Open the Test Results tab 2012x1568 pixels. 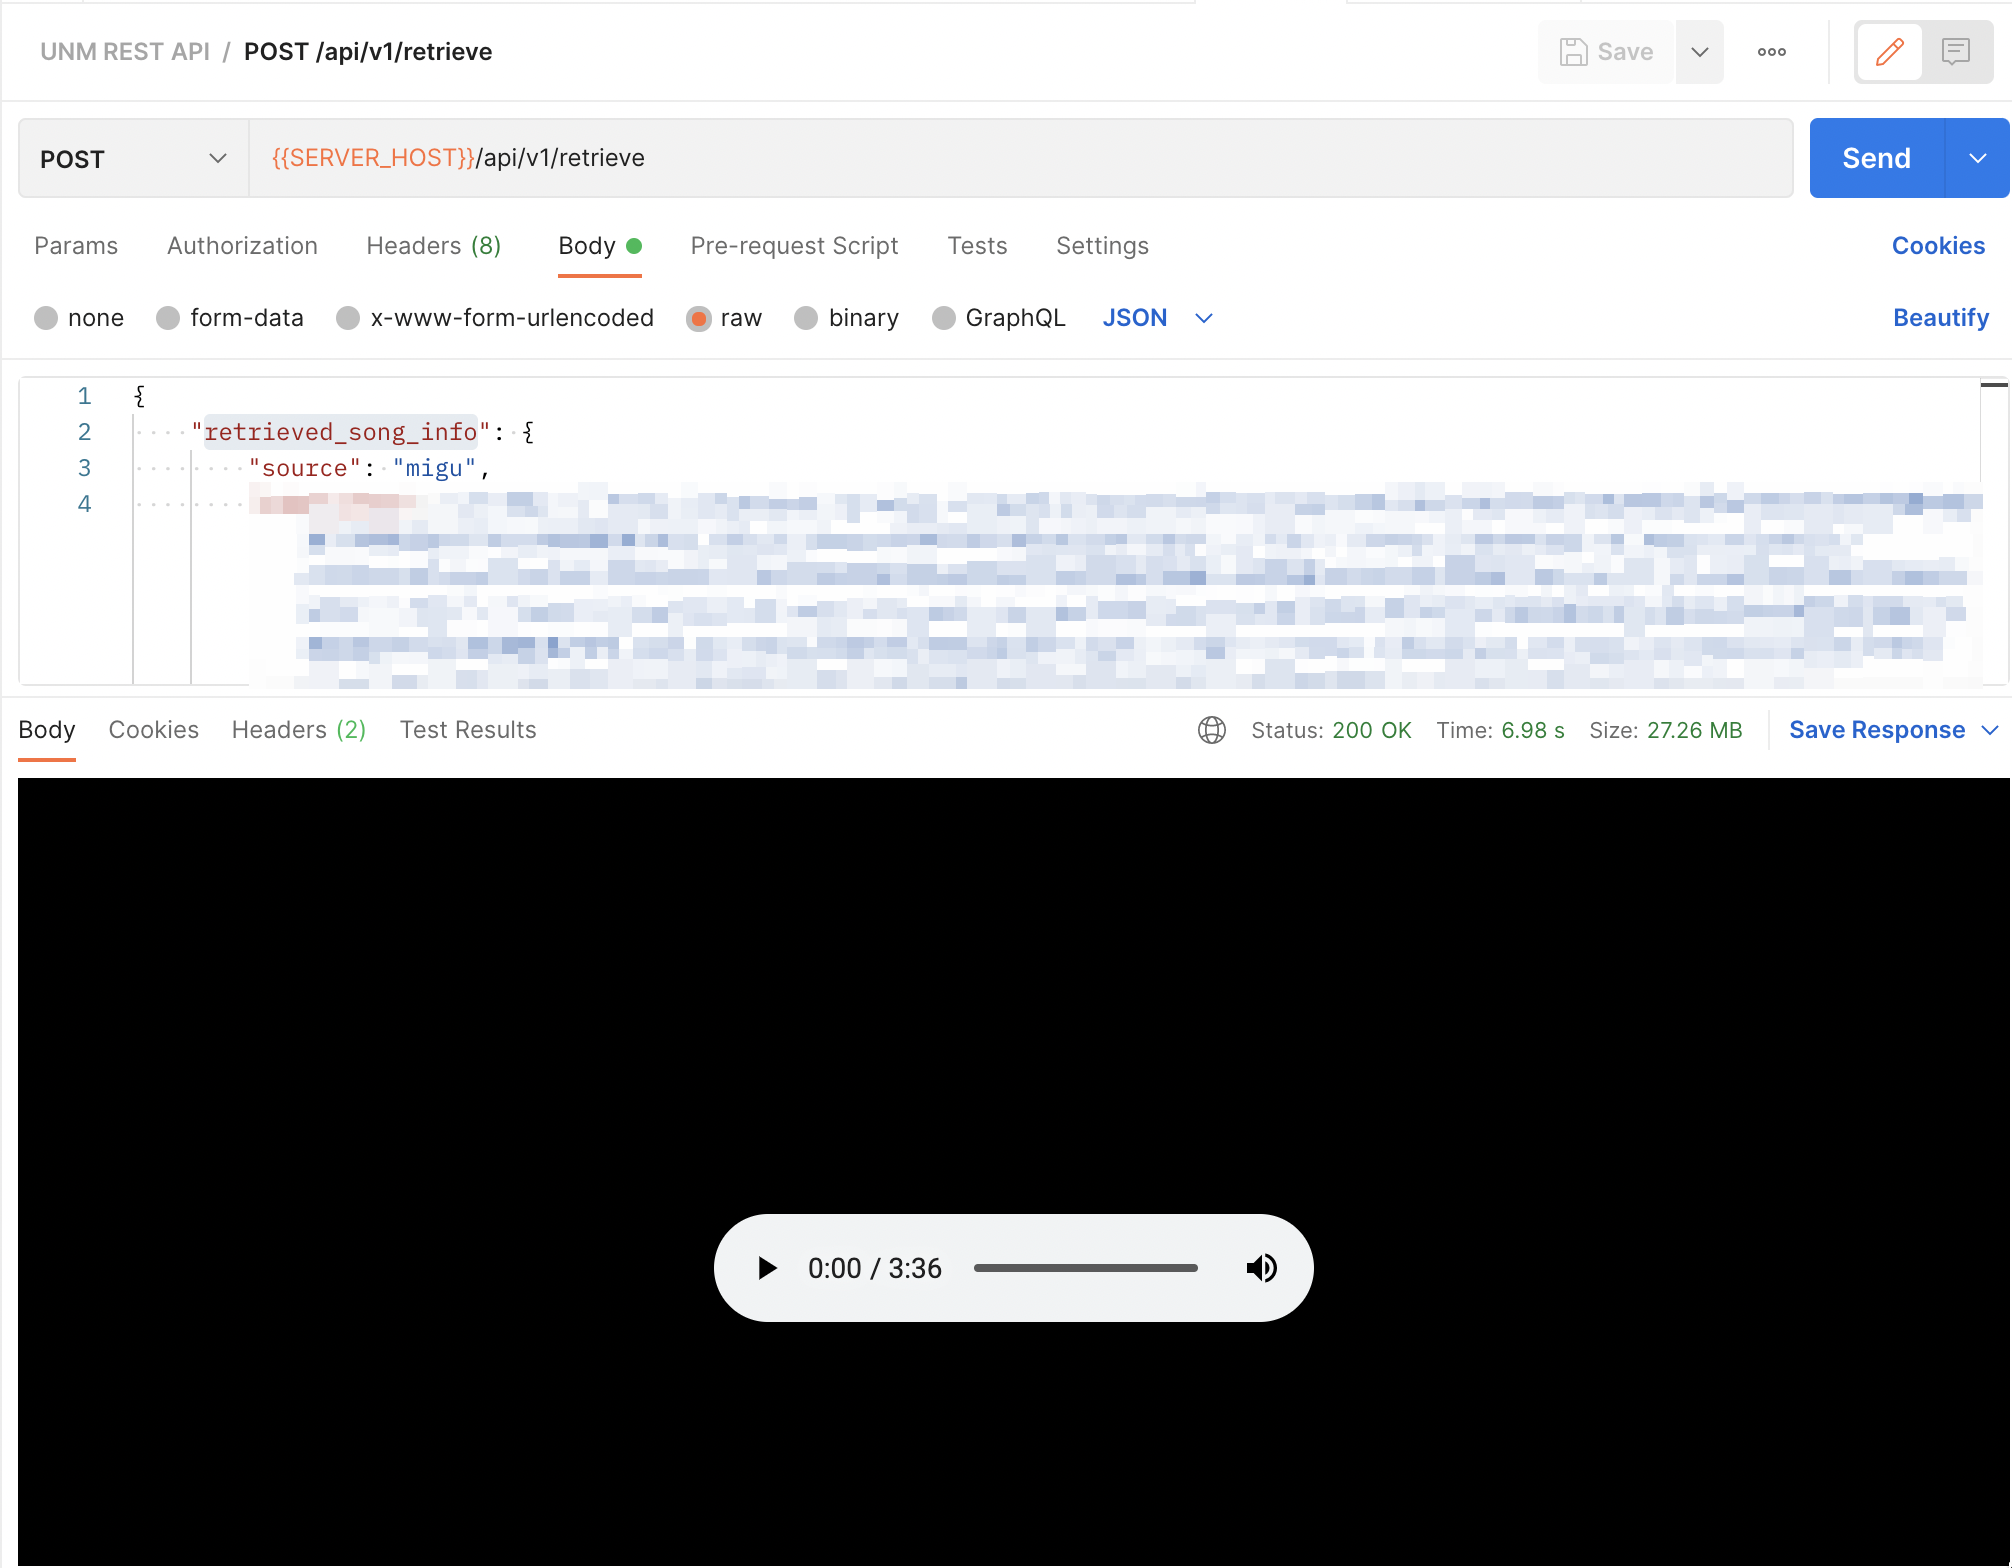(x=468, y=730)
